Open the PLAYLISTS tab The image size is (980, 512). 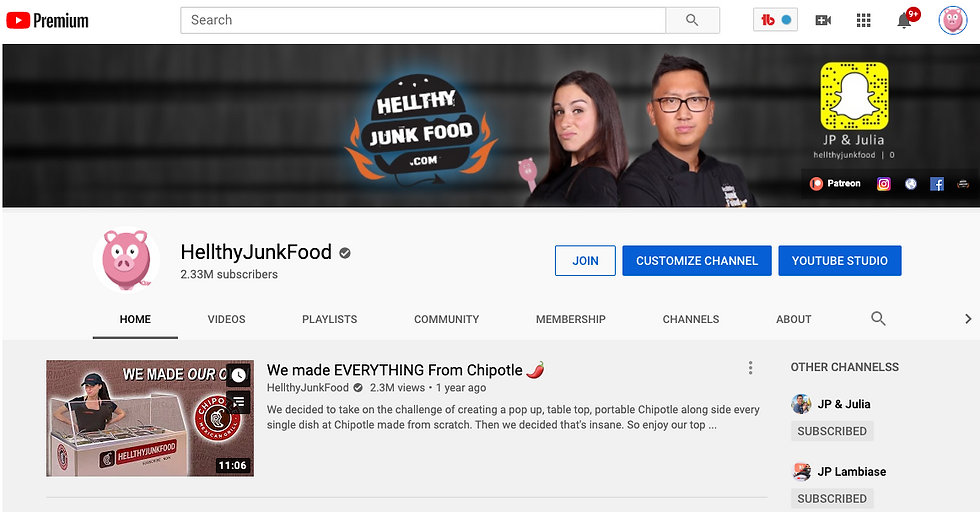click(x=329, y=319)
